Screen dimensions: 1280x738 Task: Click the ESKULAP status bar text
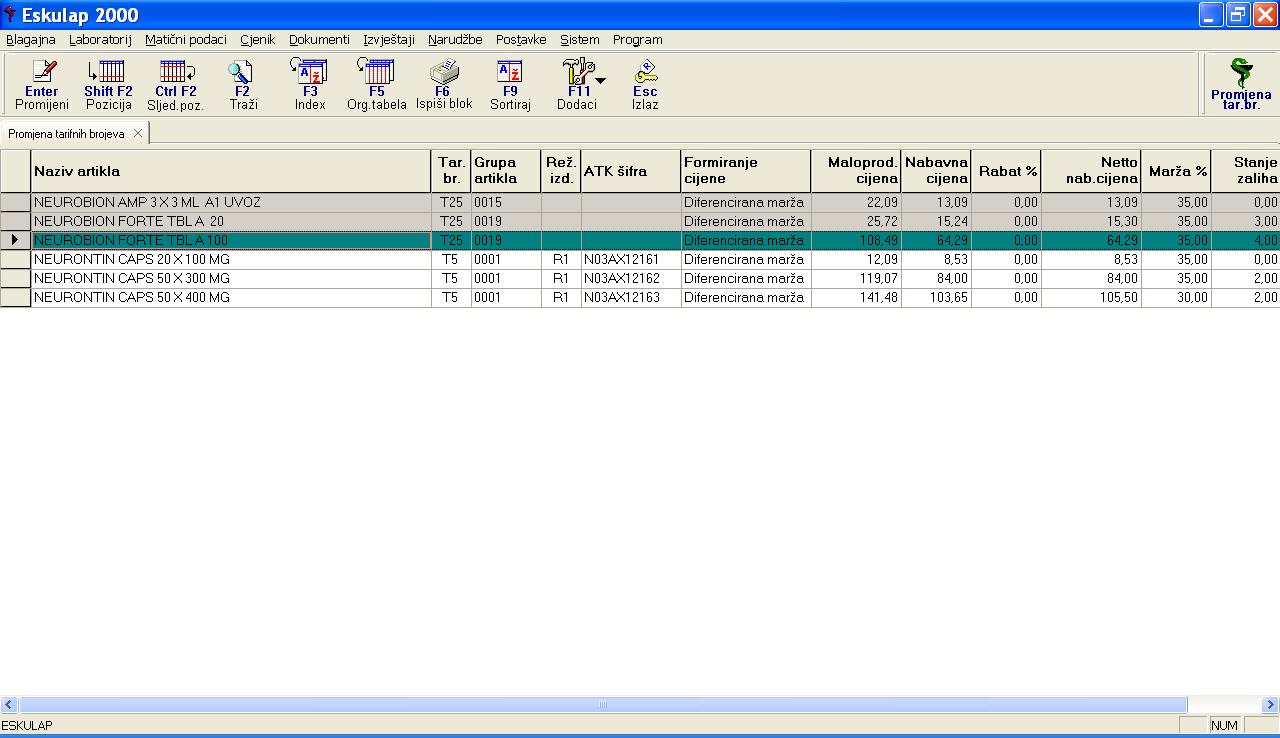27,725
